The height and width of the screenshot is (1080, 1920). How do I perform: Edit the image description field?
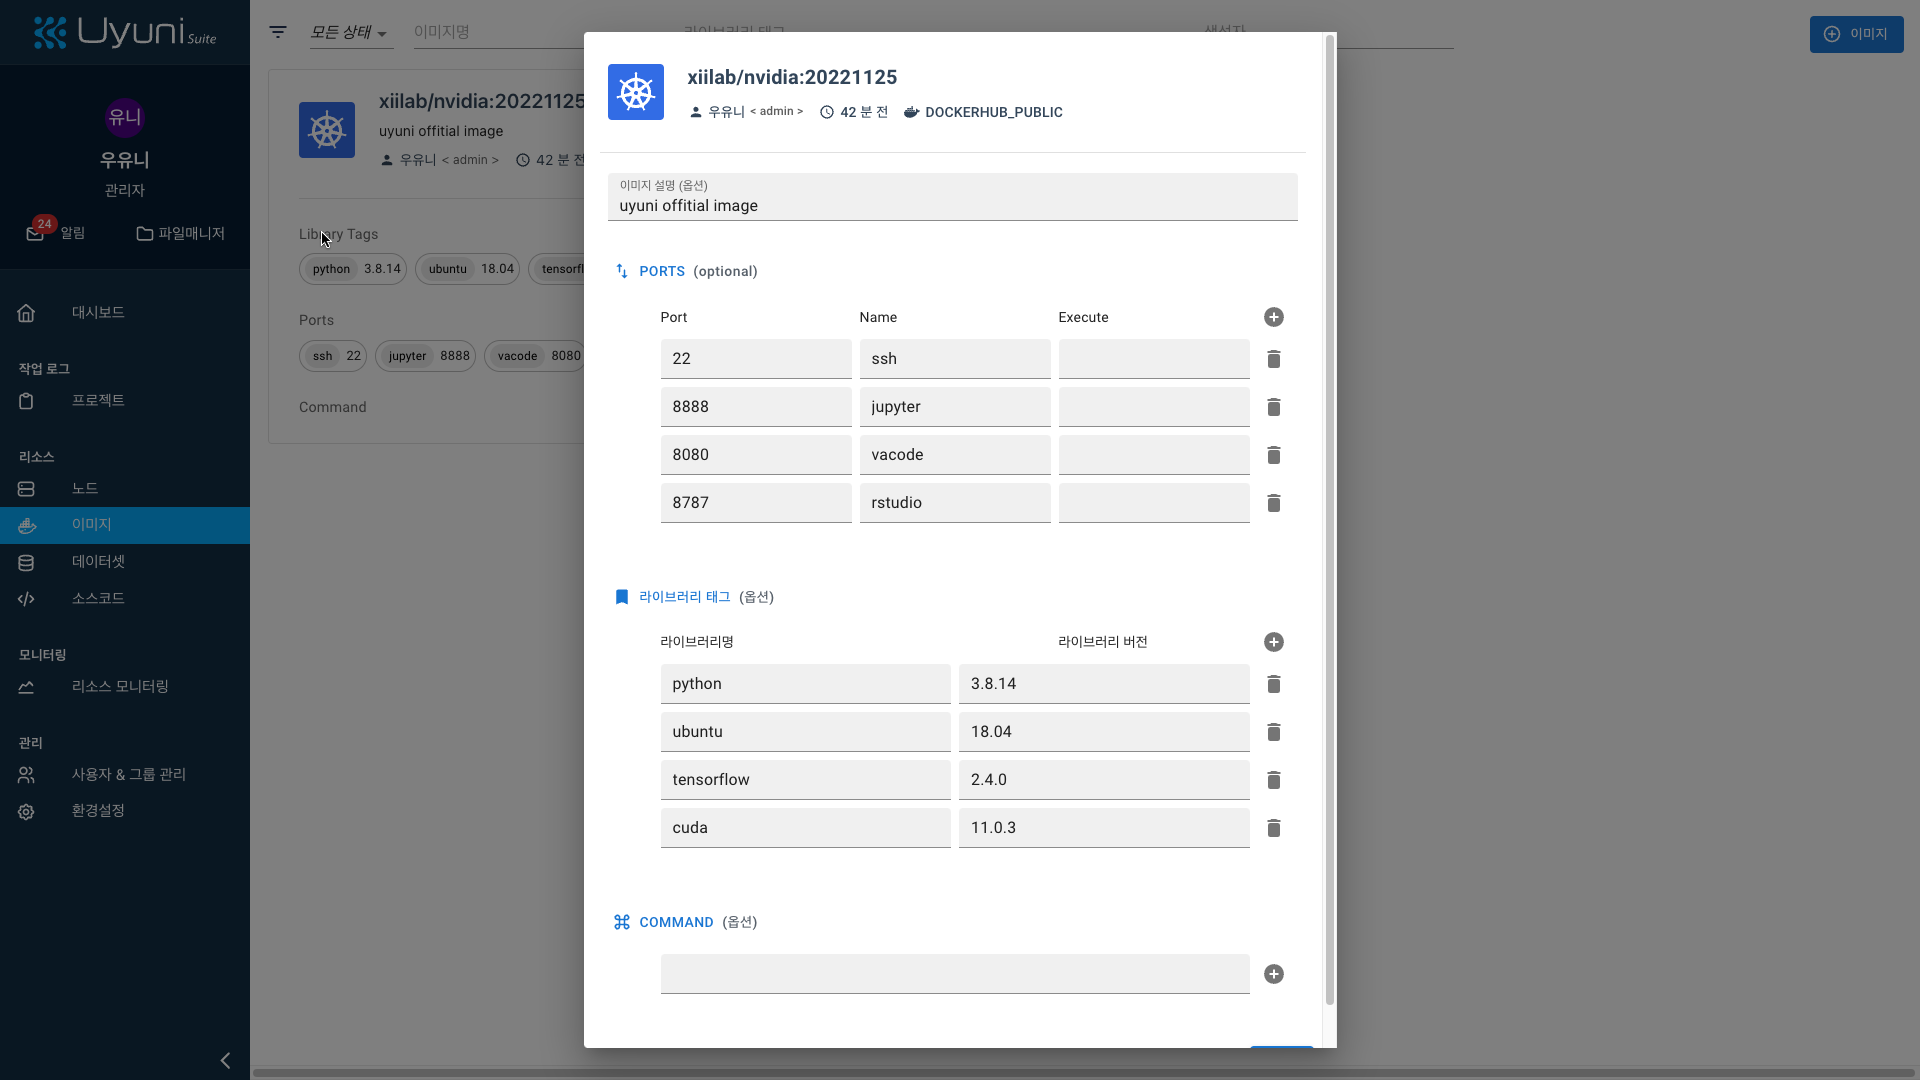coord(952,197)
